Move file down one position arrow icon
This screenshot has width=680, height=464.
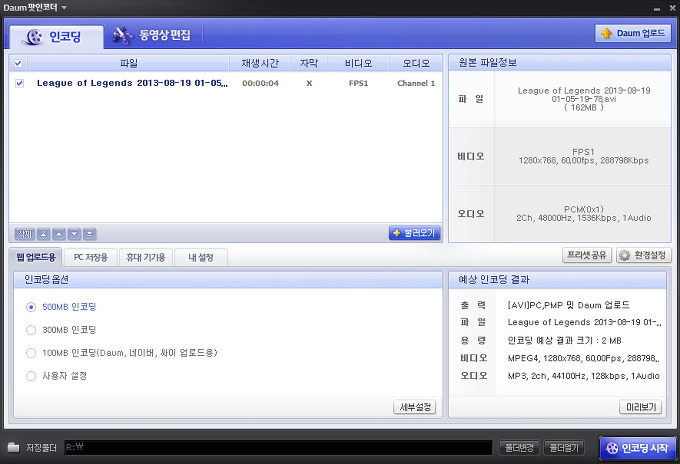(x=74, y=234)
